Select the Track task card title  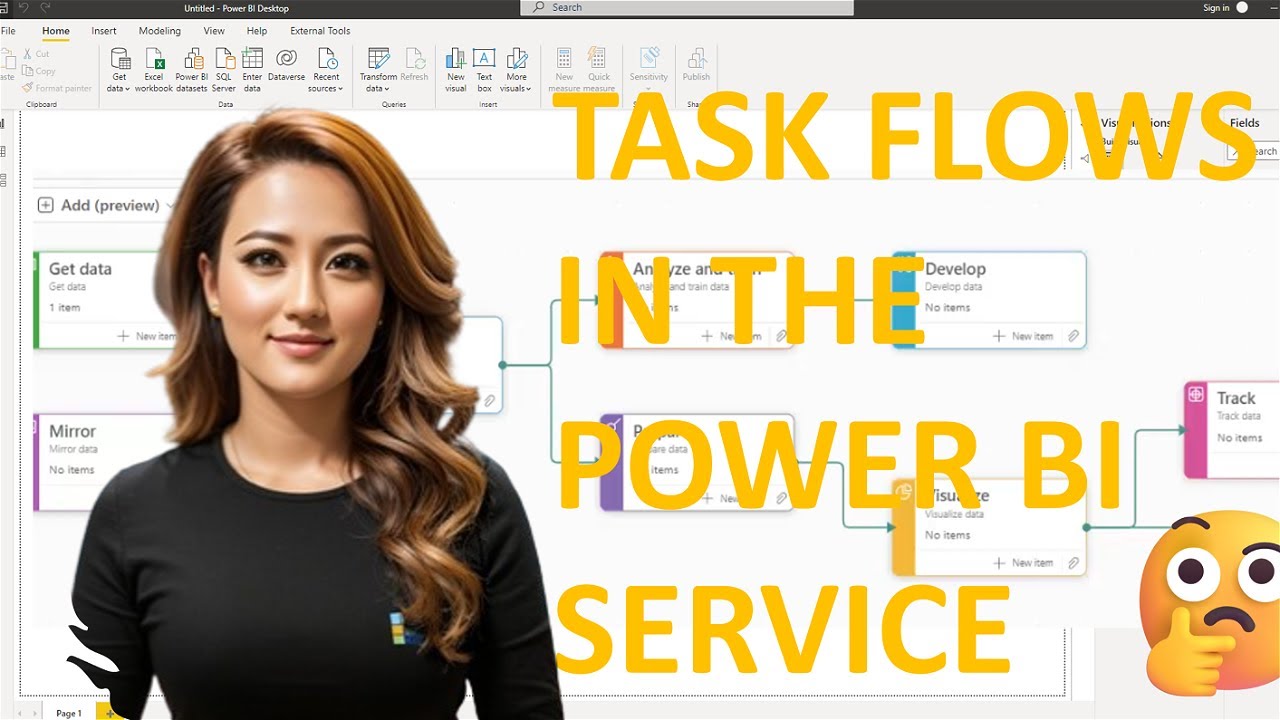[1236, 398]
